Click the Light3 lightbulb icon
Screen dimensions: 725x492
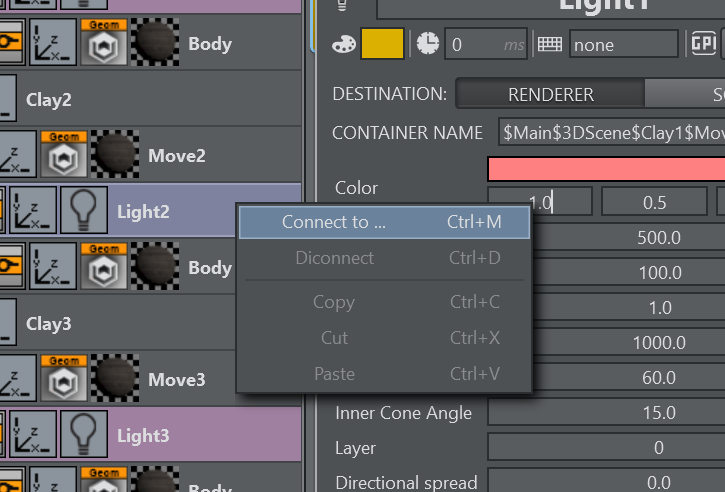click(84, 435)
